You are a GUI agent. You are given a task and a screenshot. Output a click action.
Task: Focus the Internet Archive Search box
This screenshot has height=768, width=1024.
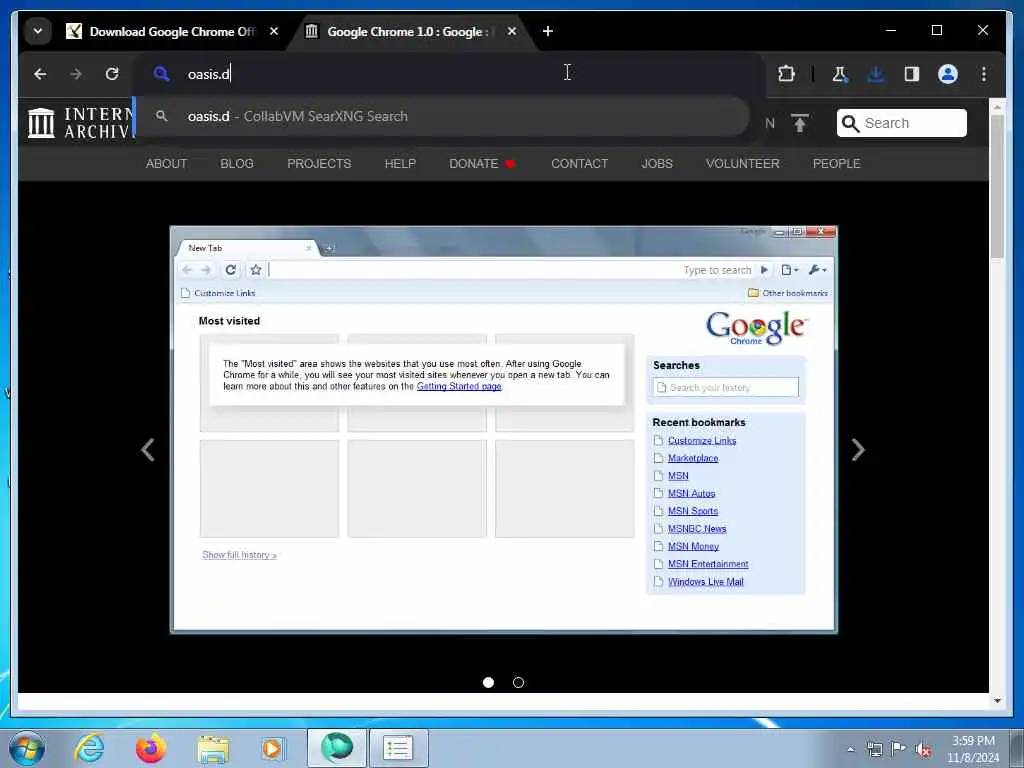pyautogui.click(x=901, y=123)
